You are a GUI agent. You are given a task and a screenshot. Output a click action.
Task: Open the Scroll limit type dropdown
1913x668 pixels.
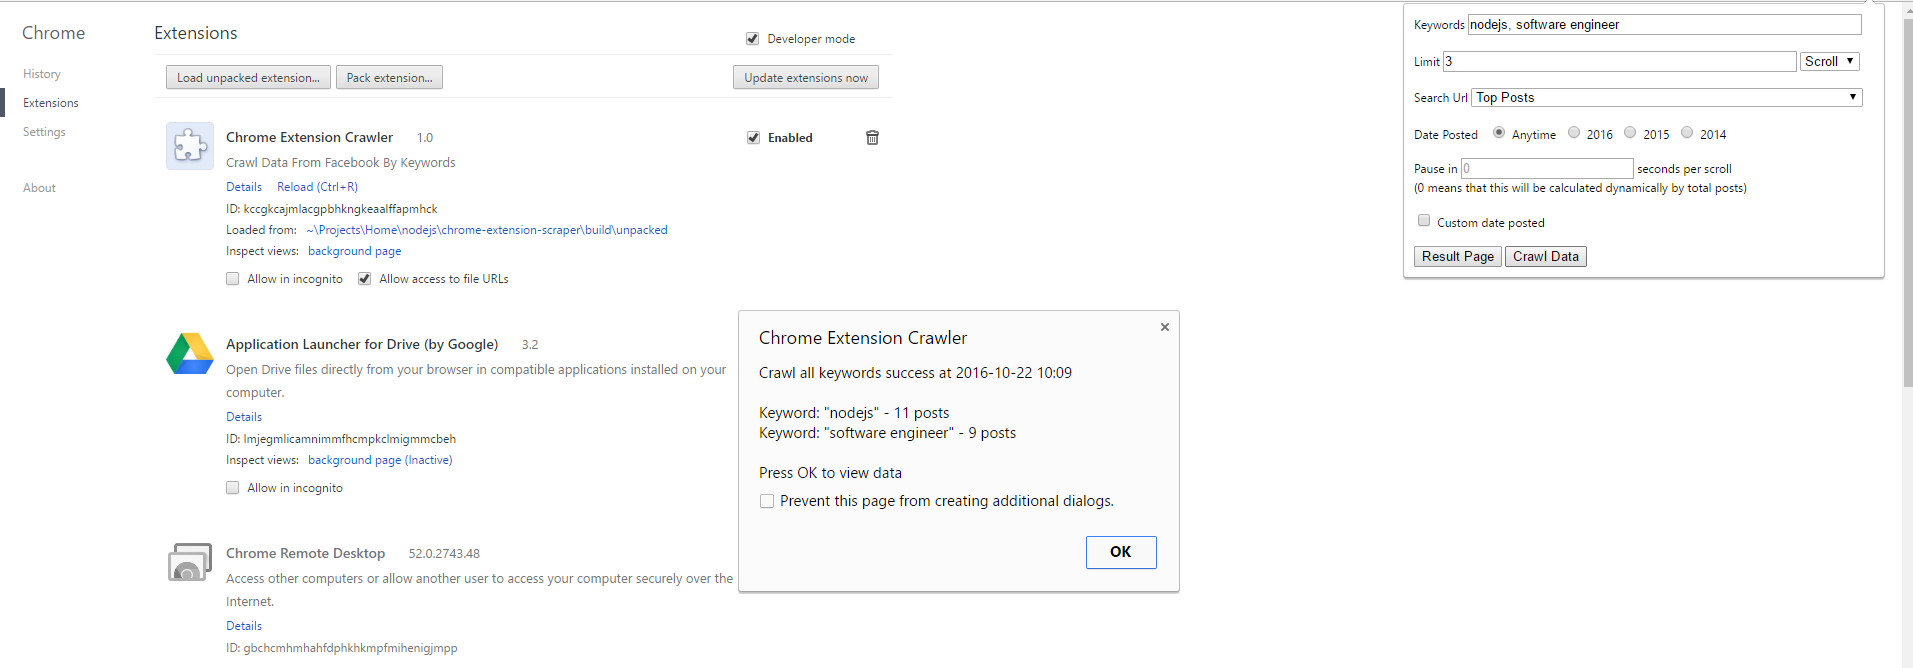pyautogui.click(x=1830, y=61)
